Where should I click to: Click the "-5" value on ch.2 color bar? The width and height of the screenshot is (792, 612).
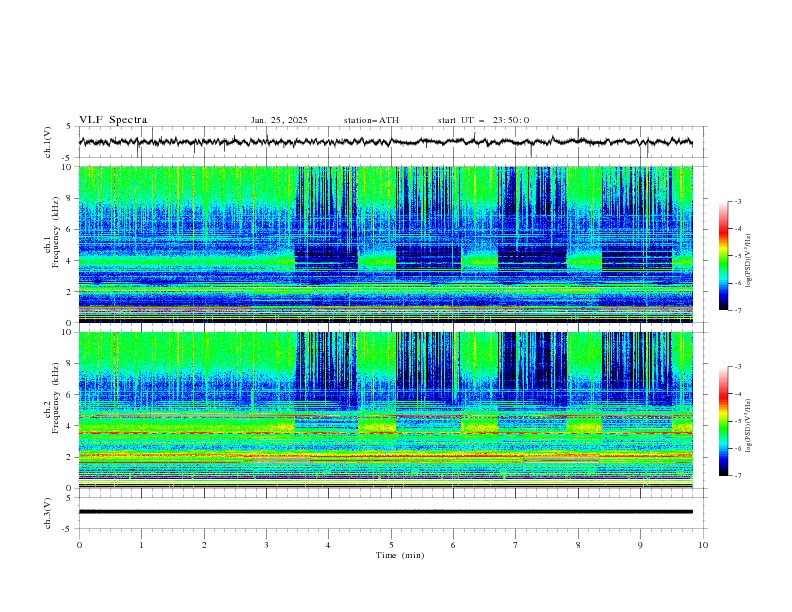[x=738, y=421]
